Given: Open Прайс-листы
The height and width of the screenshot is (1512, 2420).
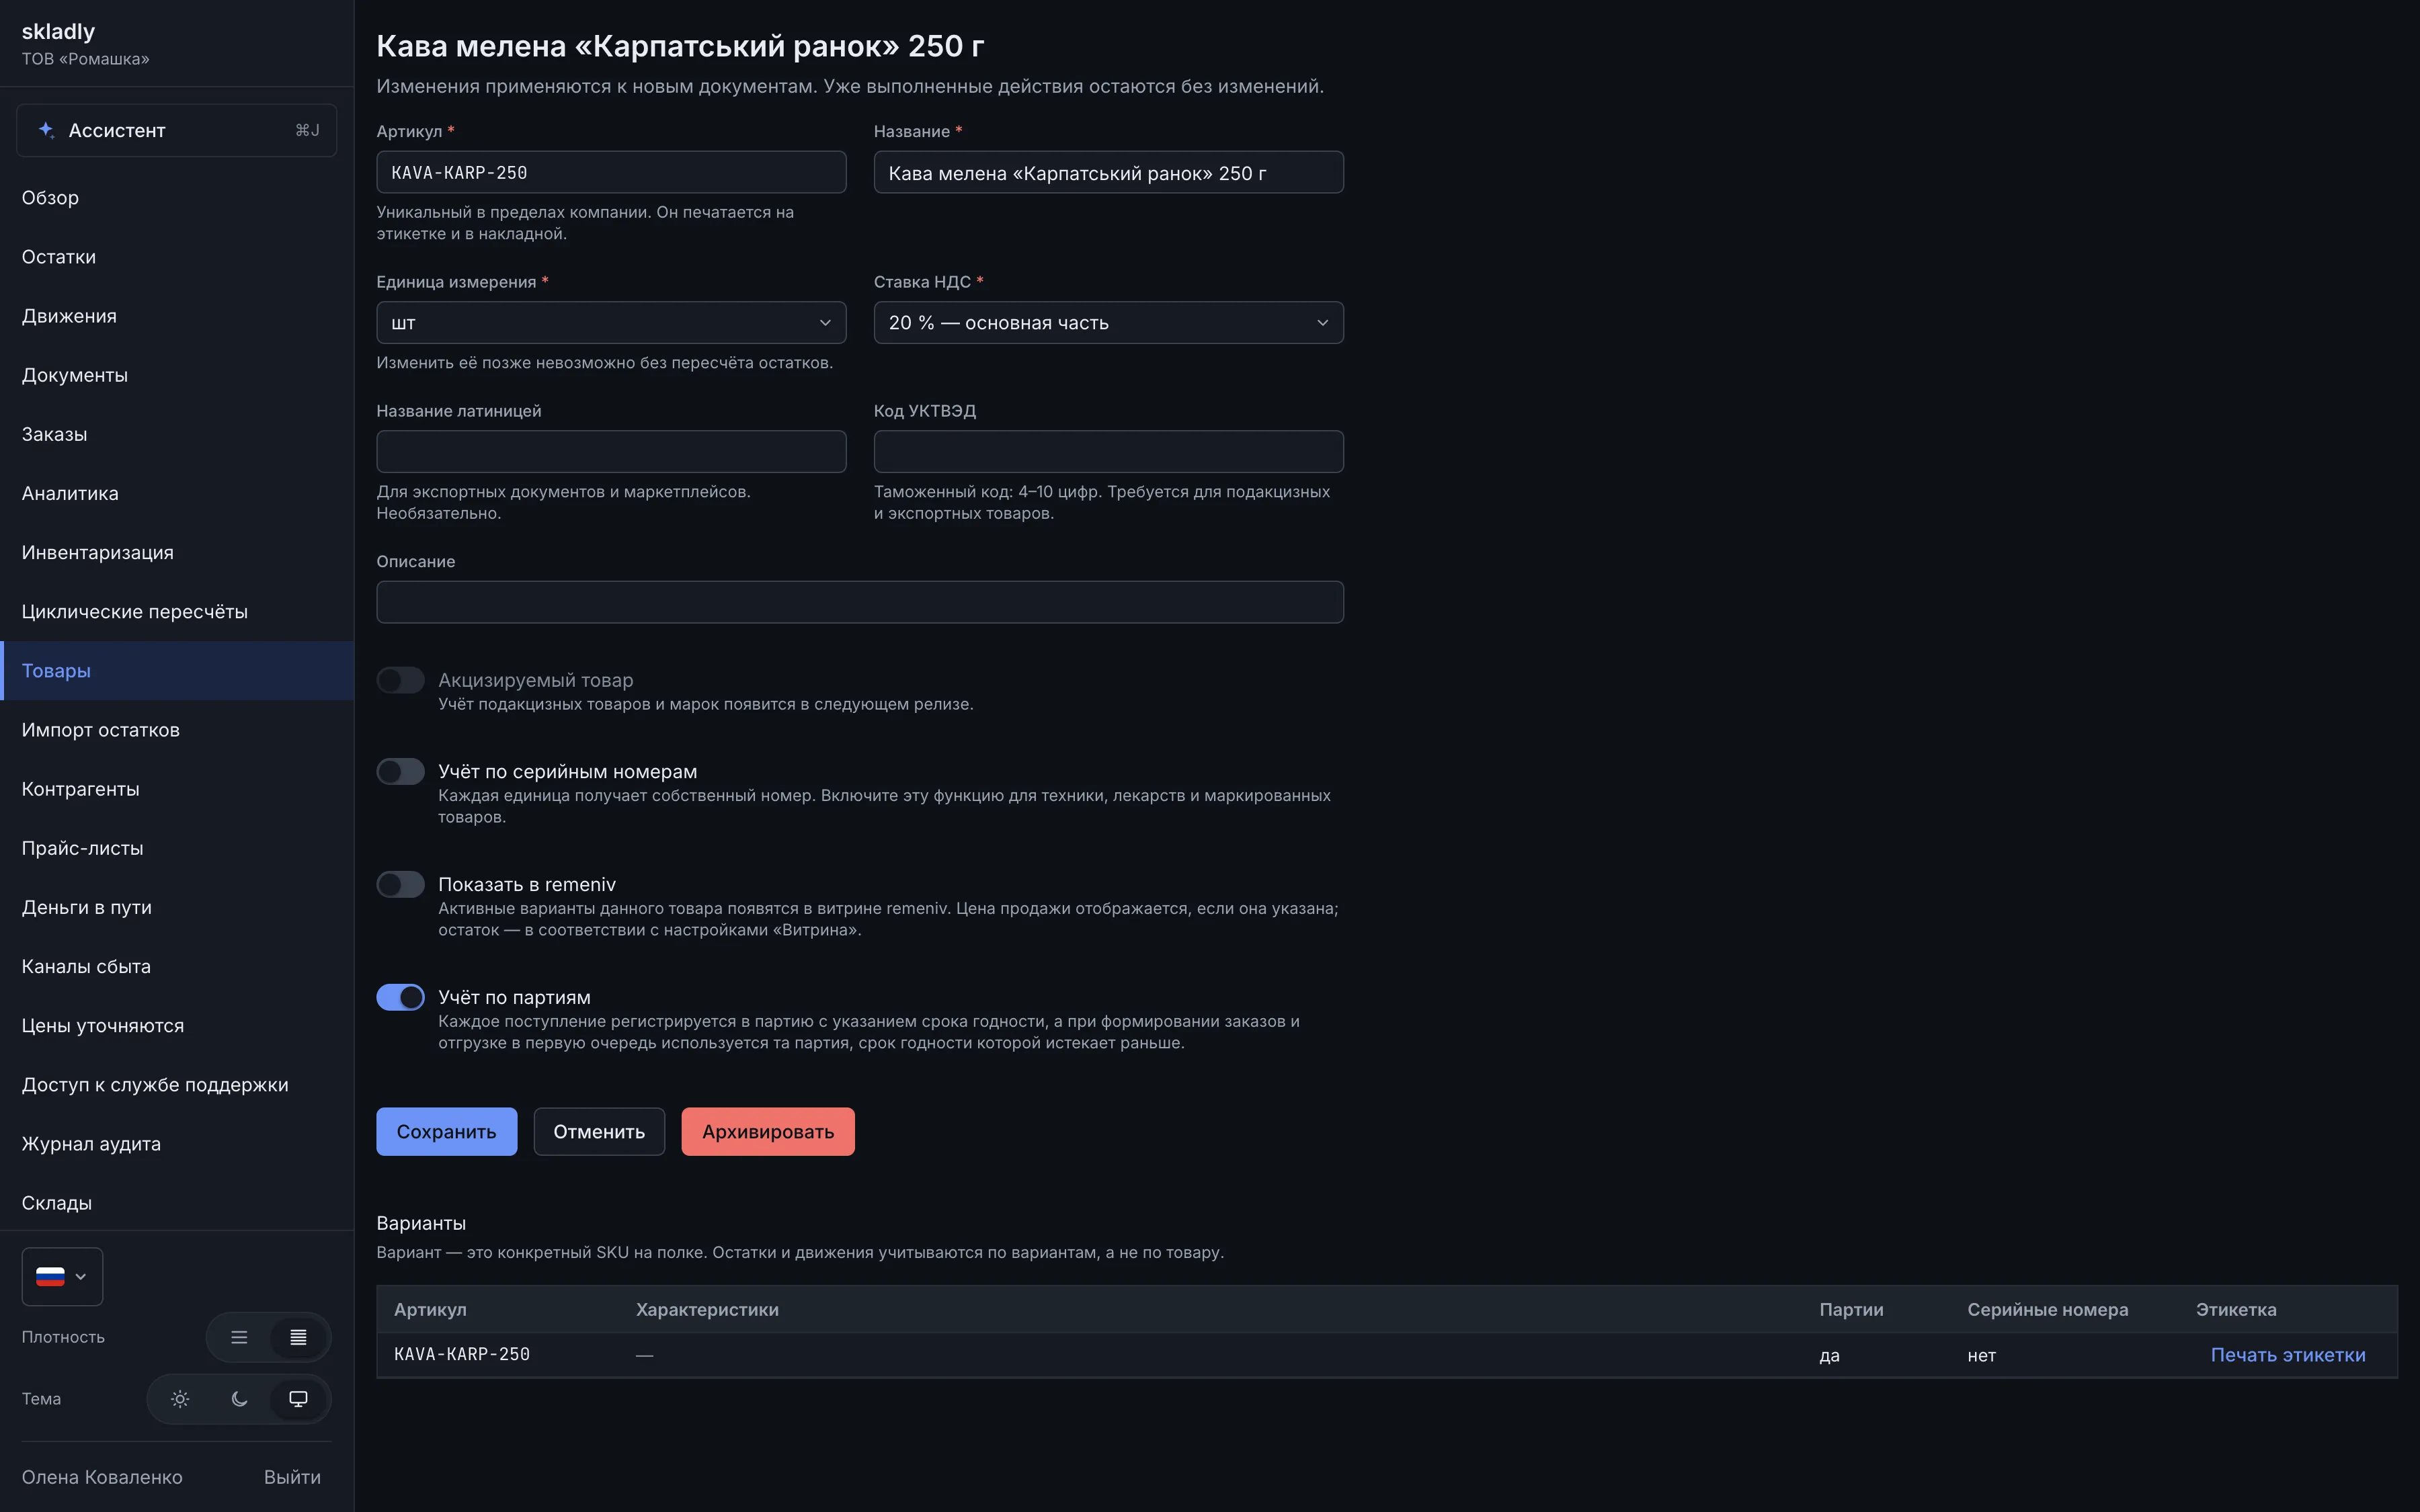Looking at the screenshot, I should pos(177,848).
